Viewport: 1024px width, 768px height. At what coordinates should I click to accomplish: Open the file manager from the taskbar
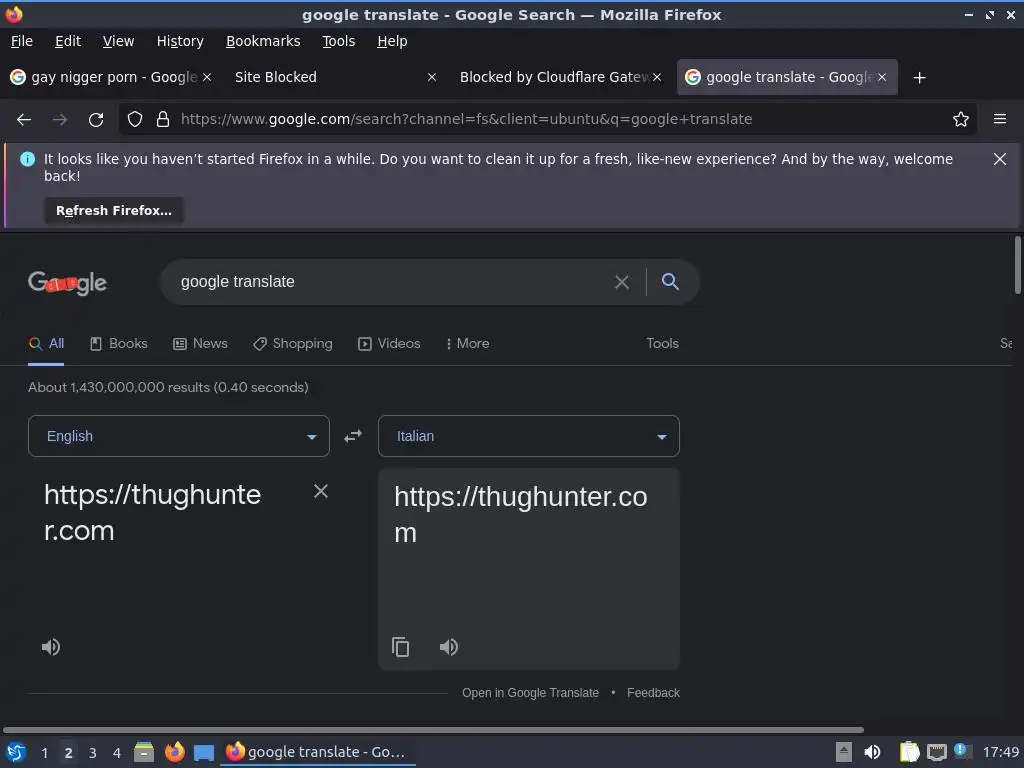144,752
